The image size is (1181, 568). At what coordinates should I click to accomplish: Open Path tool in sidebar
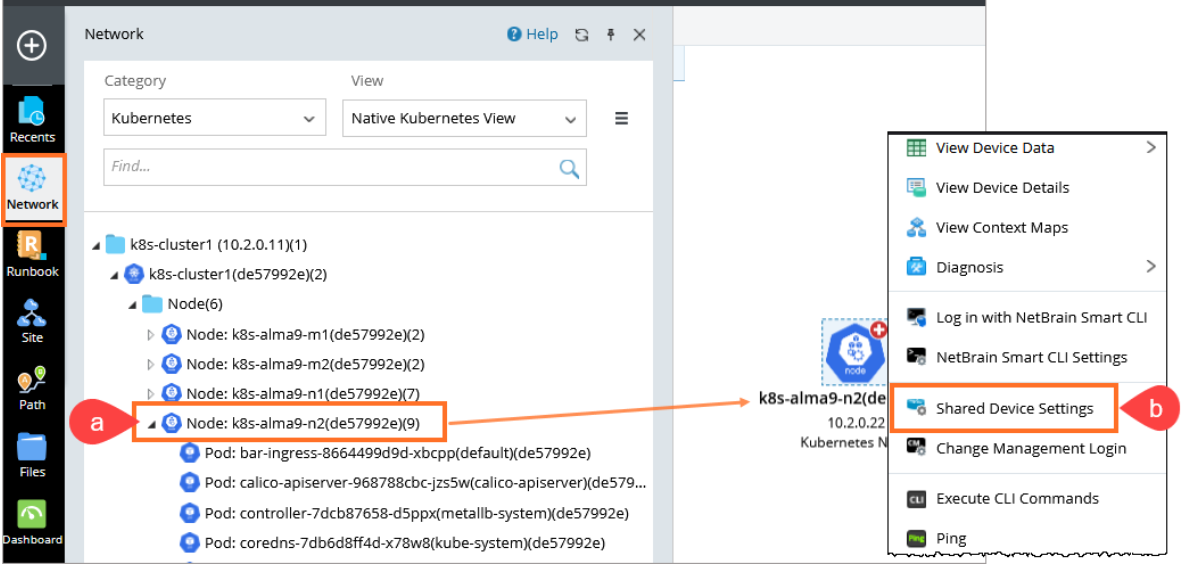32,389
